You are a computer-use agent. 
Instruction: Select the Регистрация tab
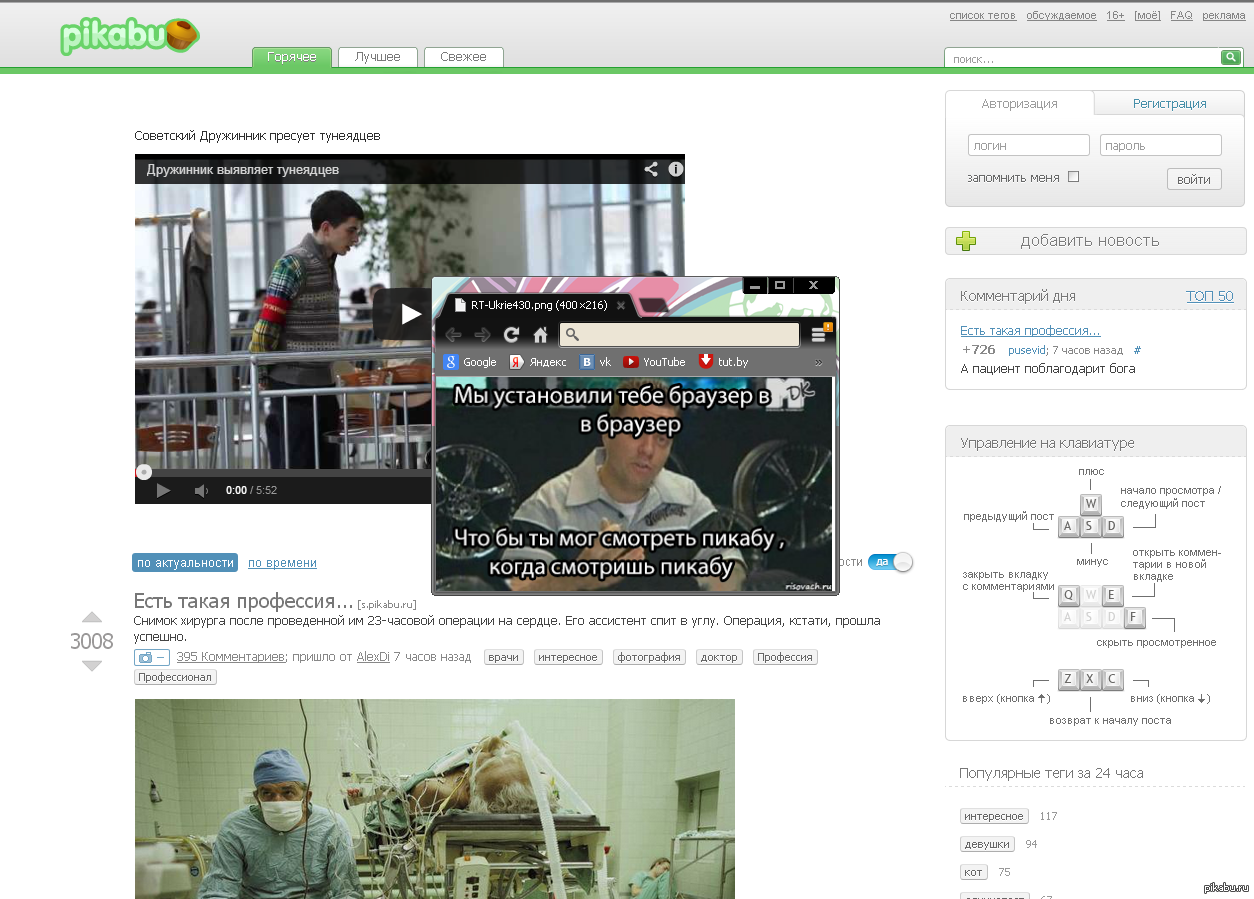tap(1169, 103)
